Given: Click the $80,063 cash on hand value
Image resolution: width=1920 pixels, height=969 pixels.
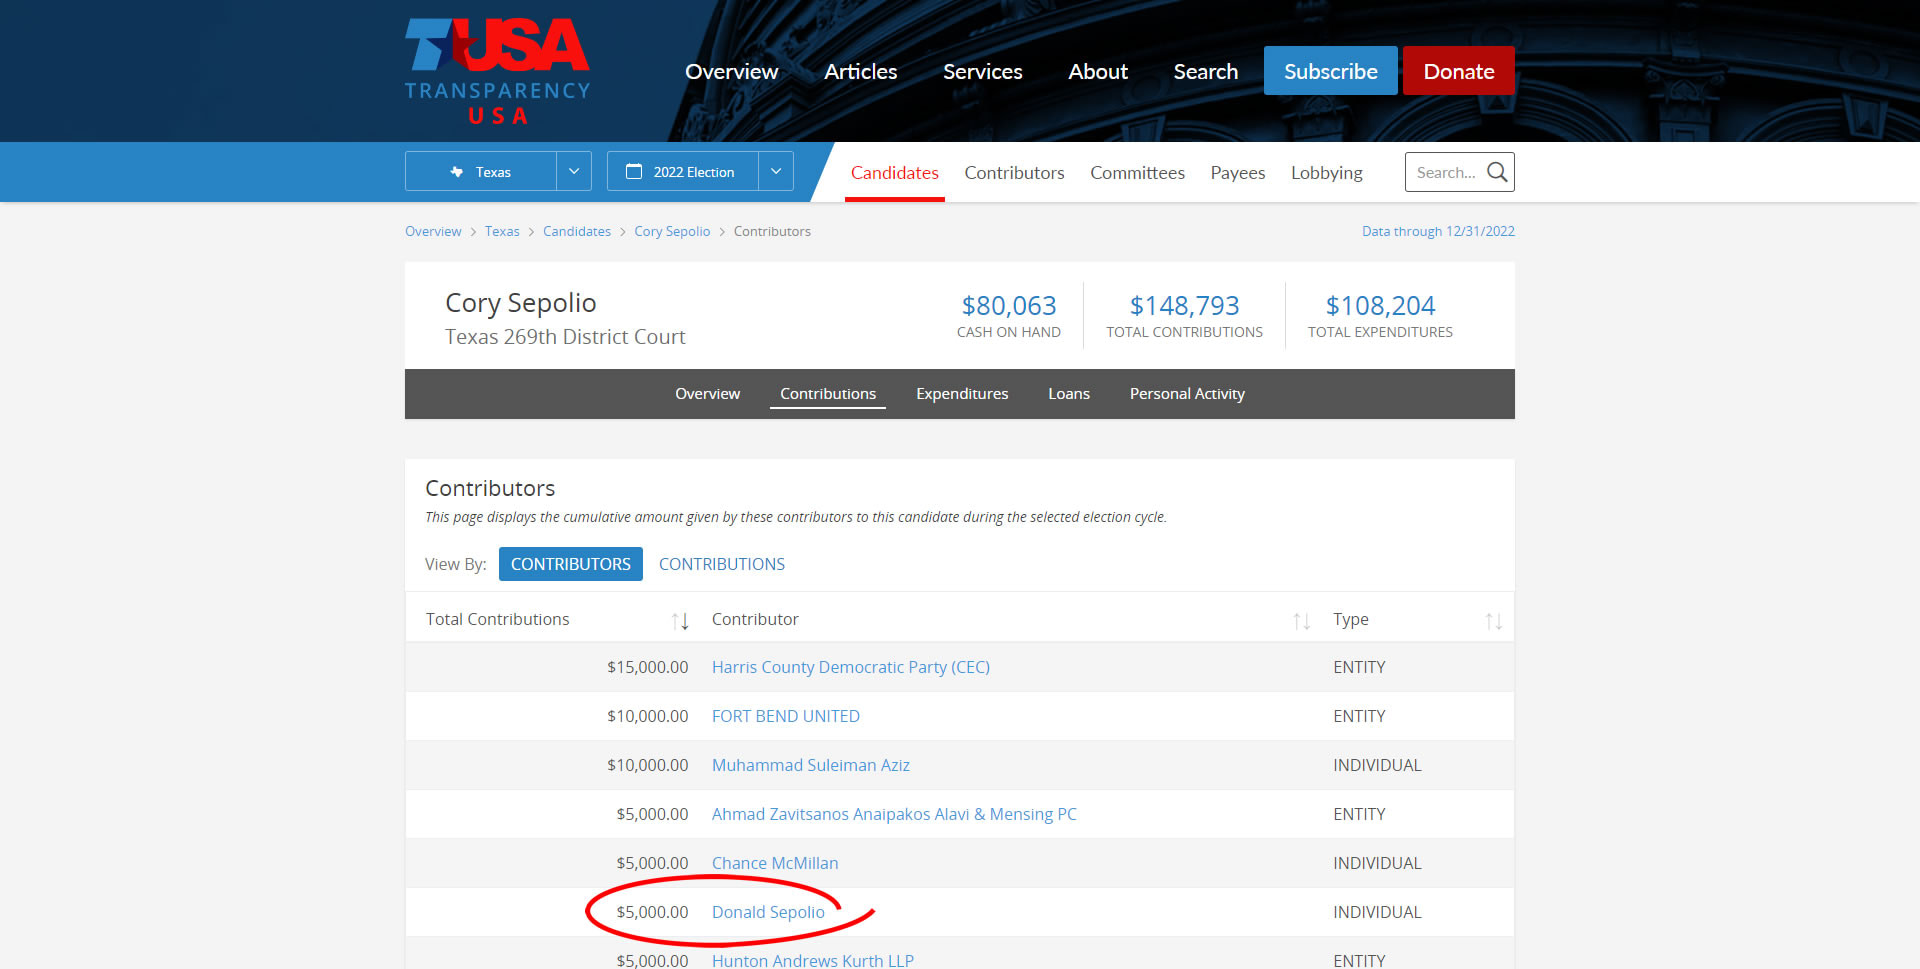Looking at the screenshot, I should point(1009,305).
